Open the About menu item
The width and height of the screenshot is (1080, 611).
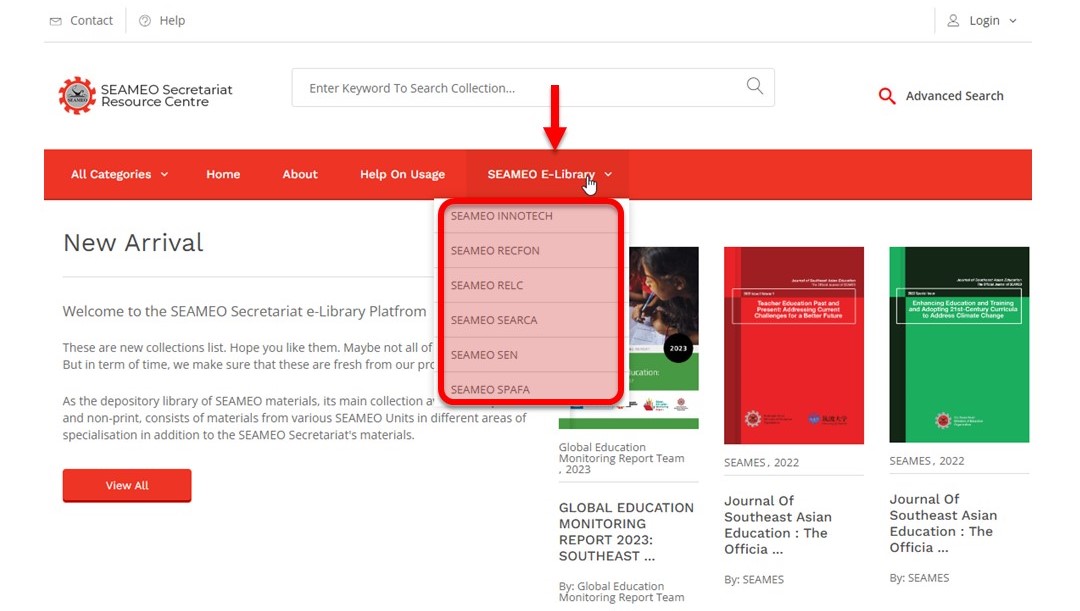pos(300,174)
